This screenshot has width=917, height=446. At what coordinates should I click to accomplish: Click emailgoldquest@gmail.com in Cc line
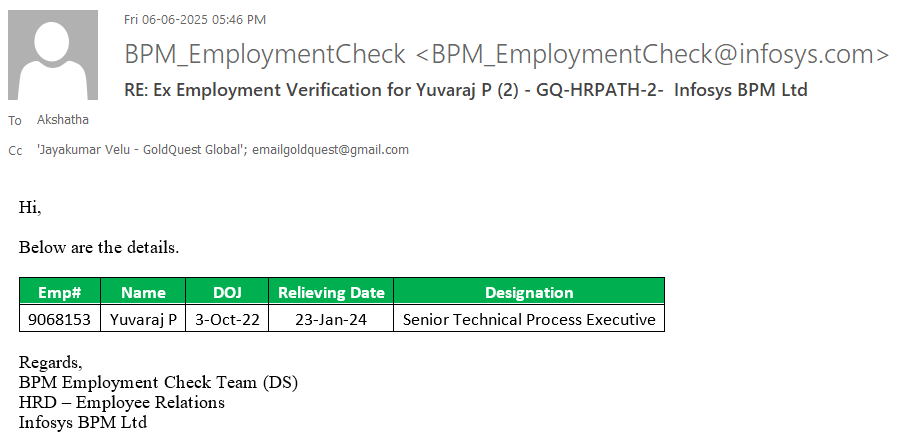coord(330,150)
